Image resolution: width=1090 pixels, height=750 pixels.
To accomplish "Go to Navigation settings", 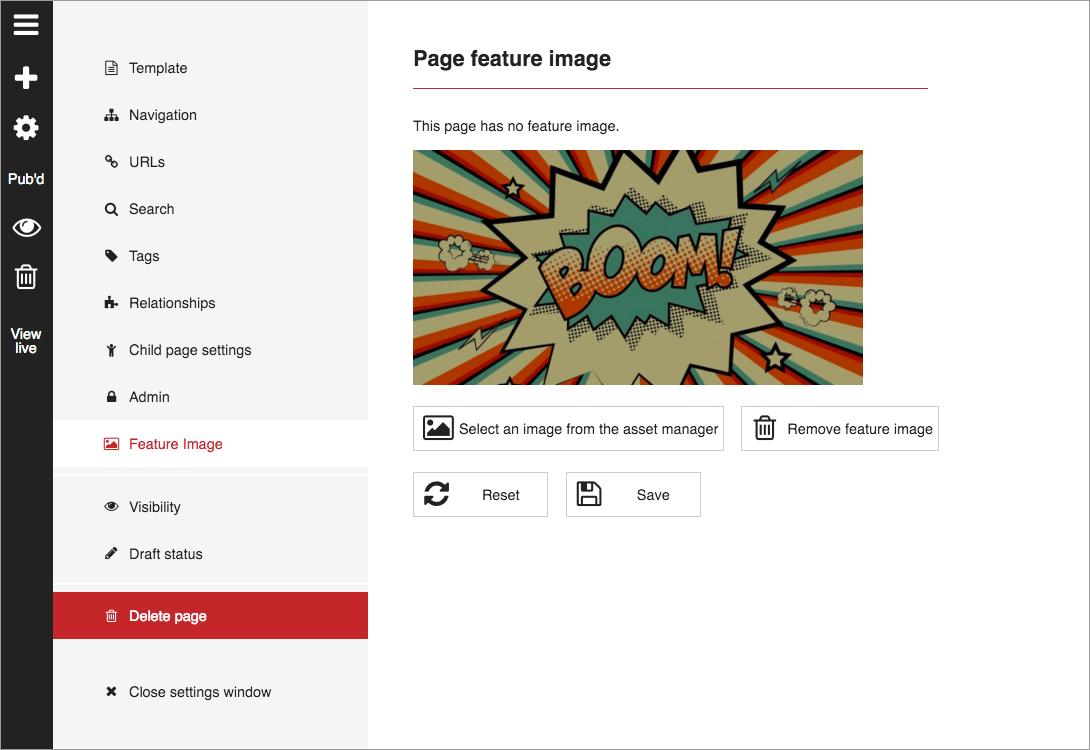I will coord(162,115).
